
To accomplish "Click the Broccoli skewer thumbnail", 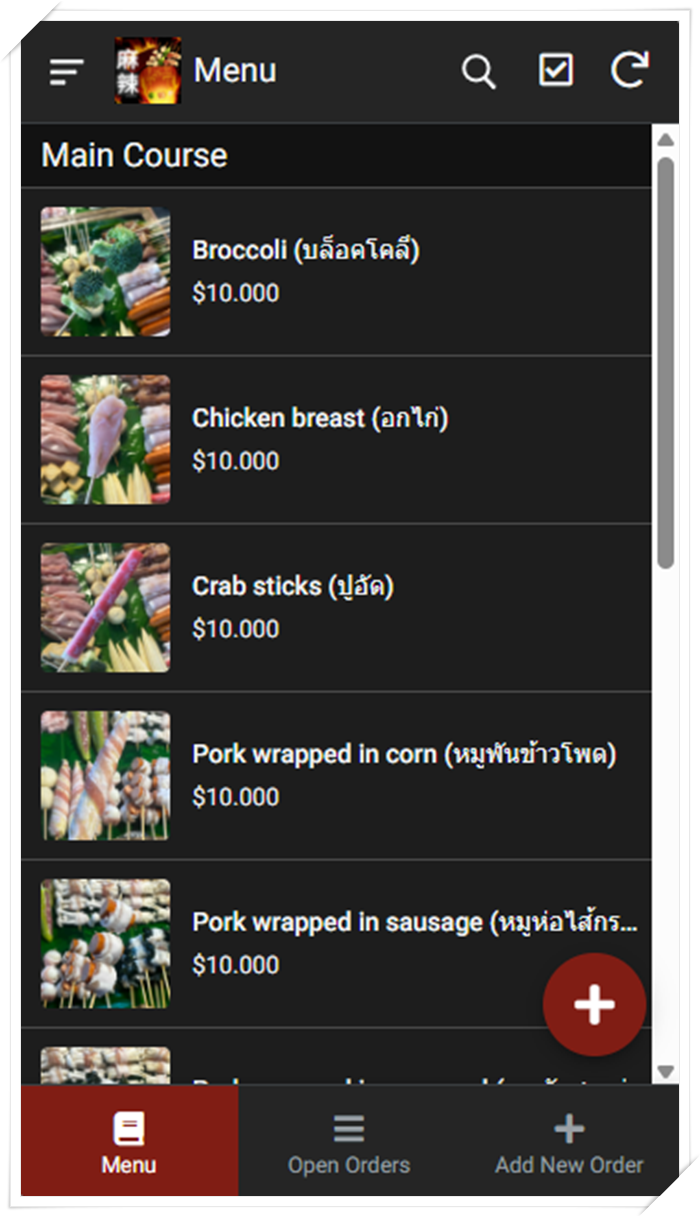I will click(x=105, y=271).
